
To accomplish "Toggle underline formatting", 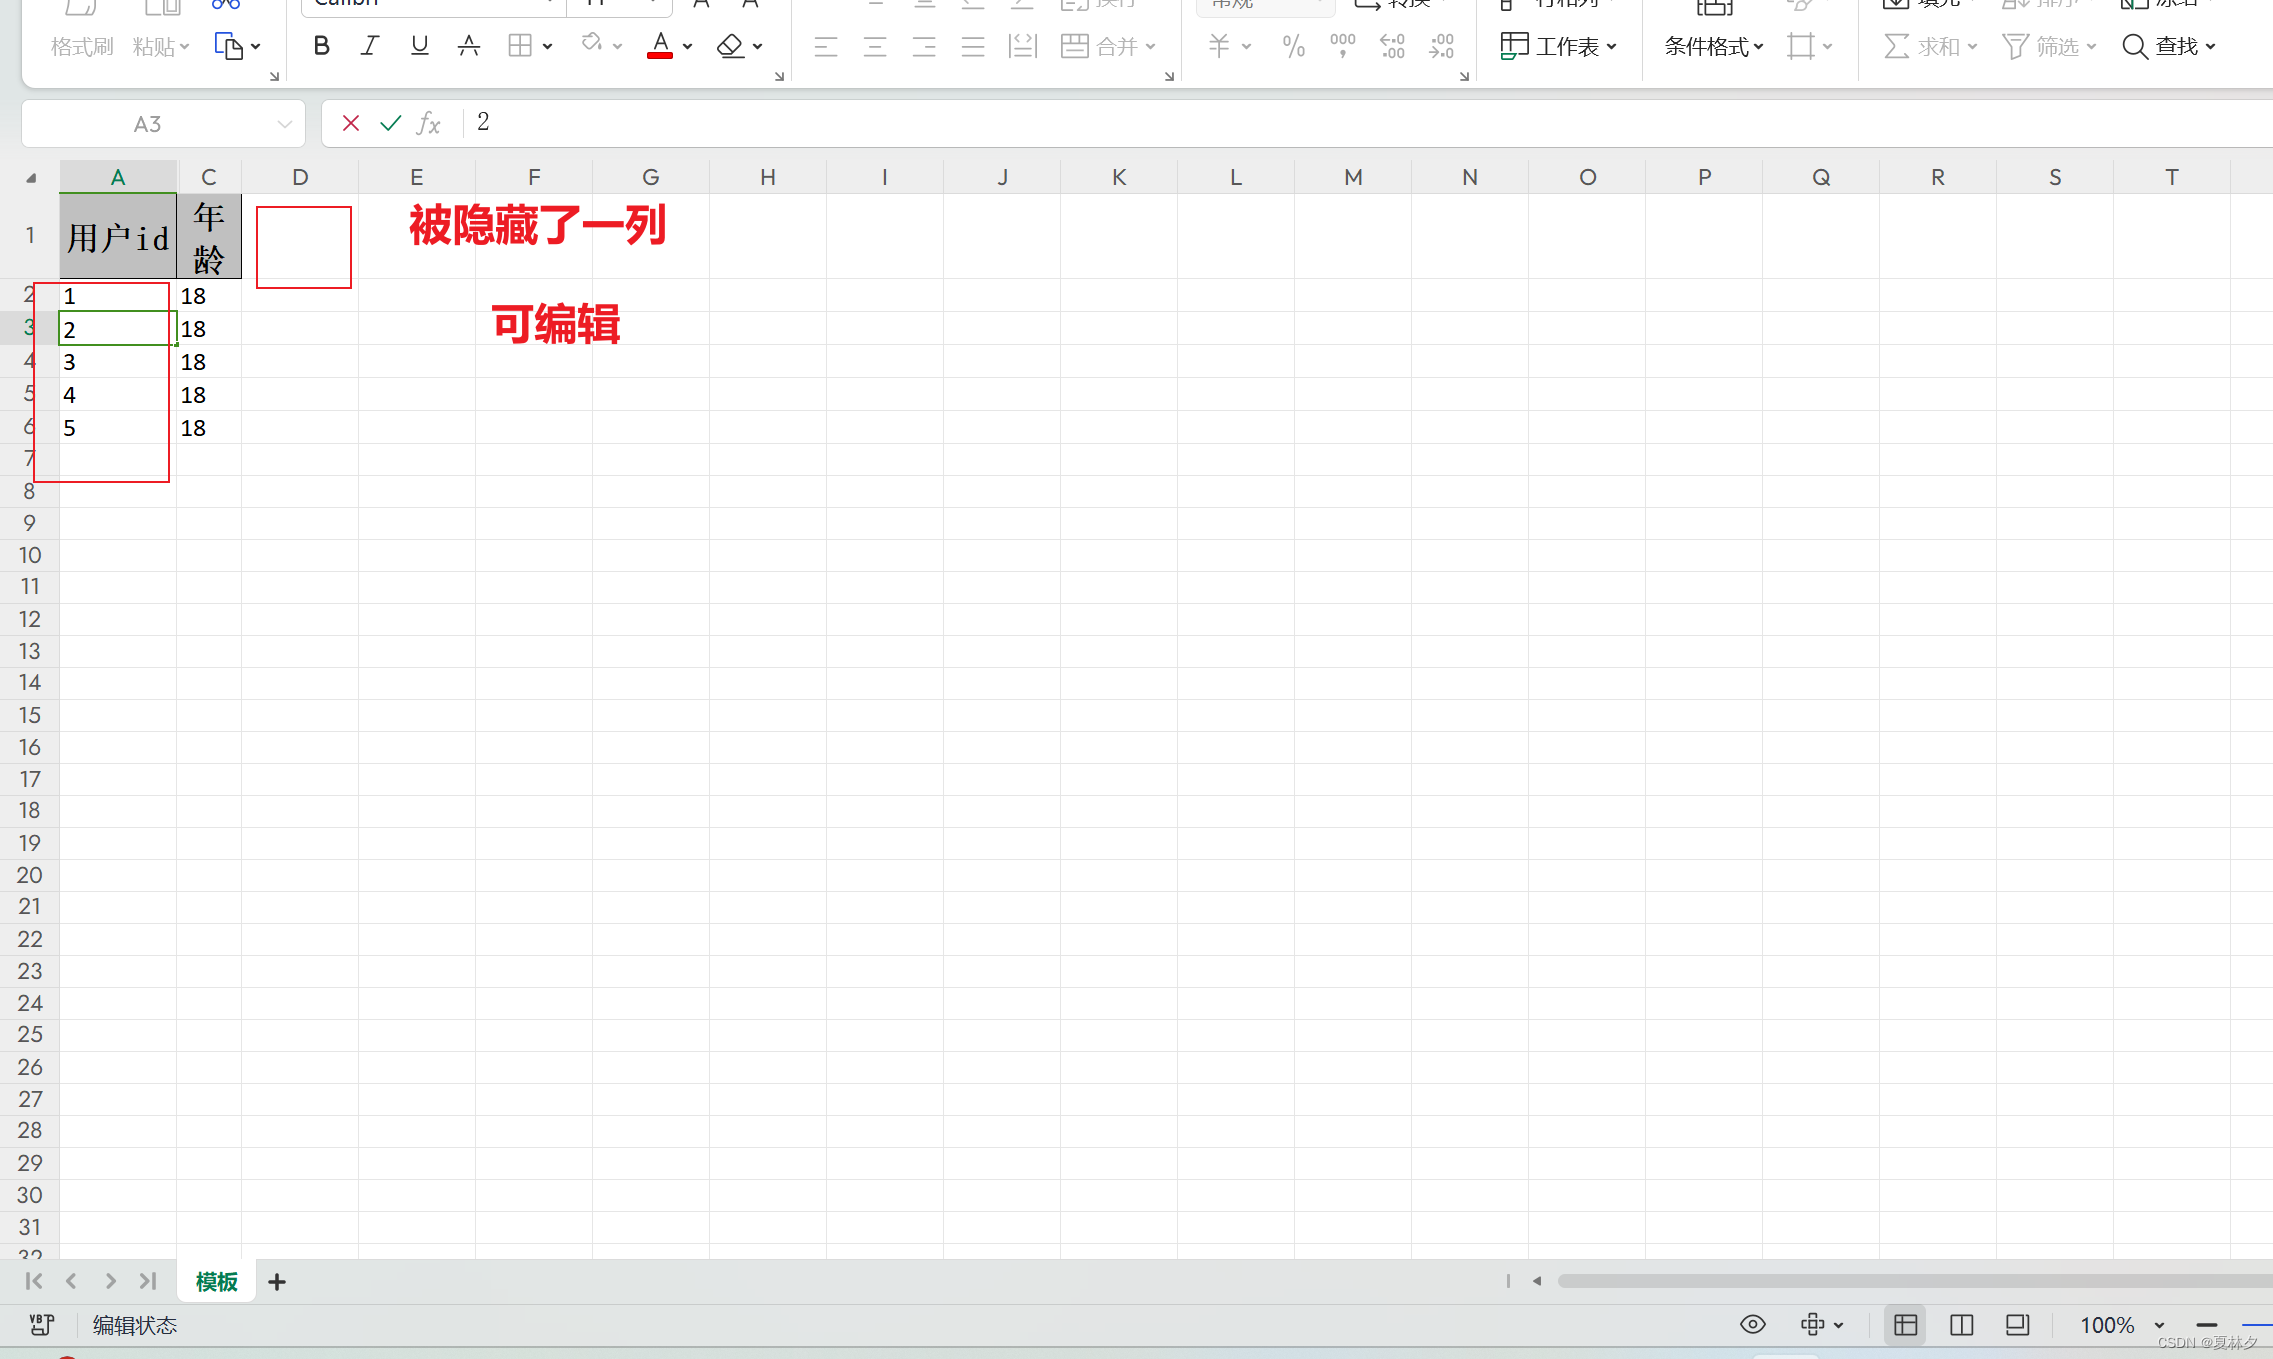I will pos(419,46).
